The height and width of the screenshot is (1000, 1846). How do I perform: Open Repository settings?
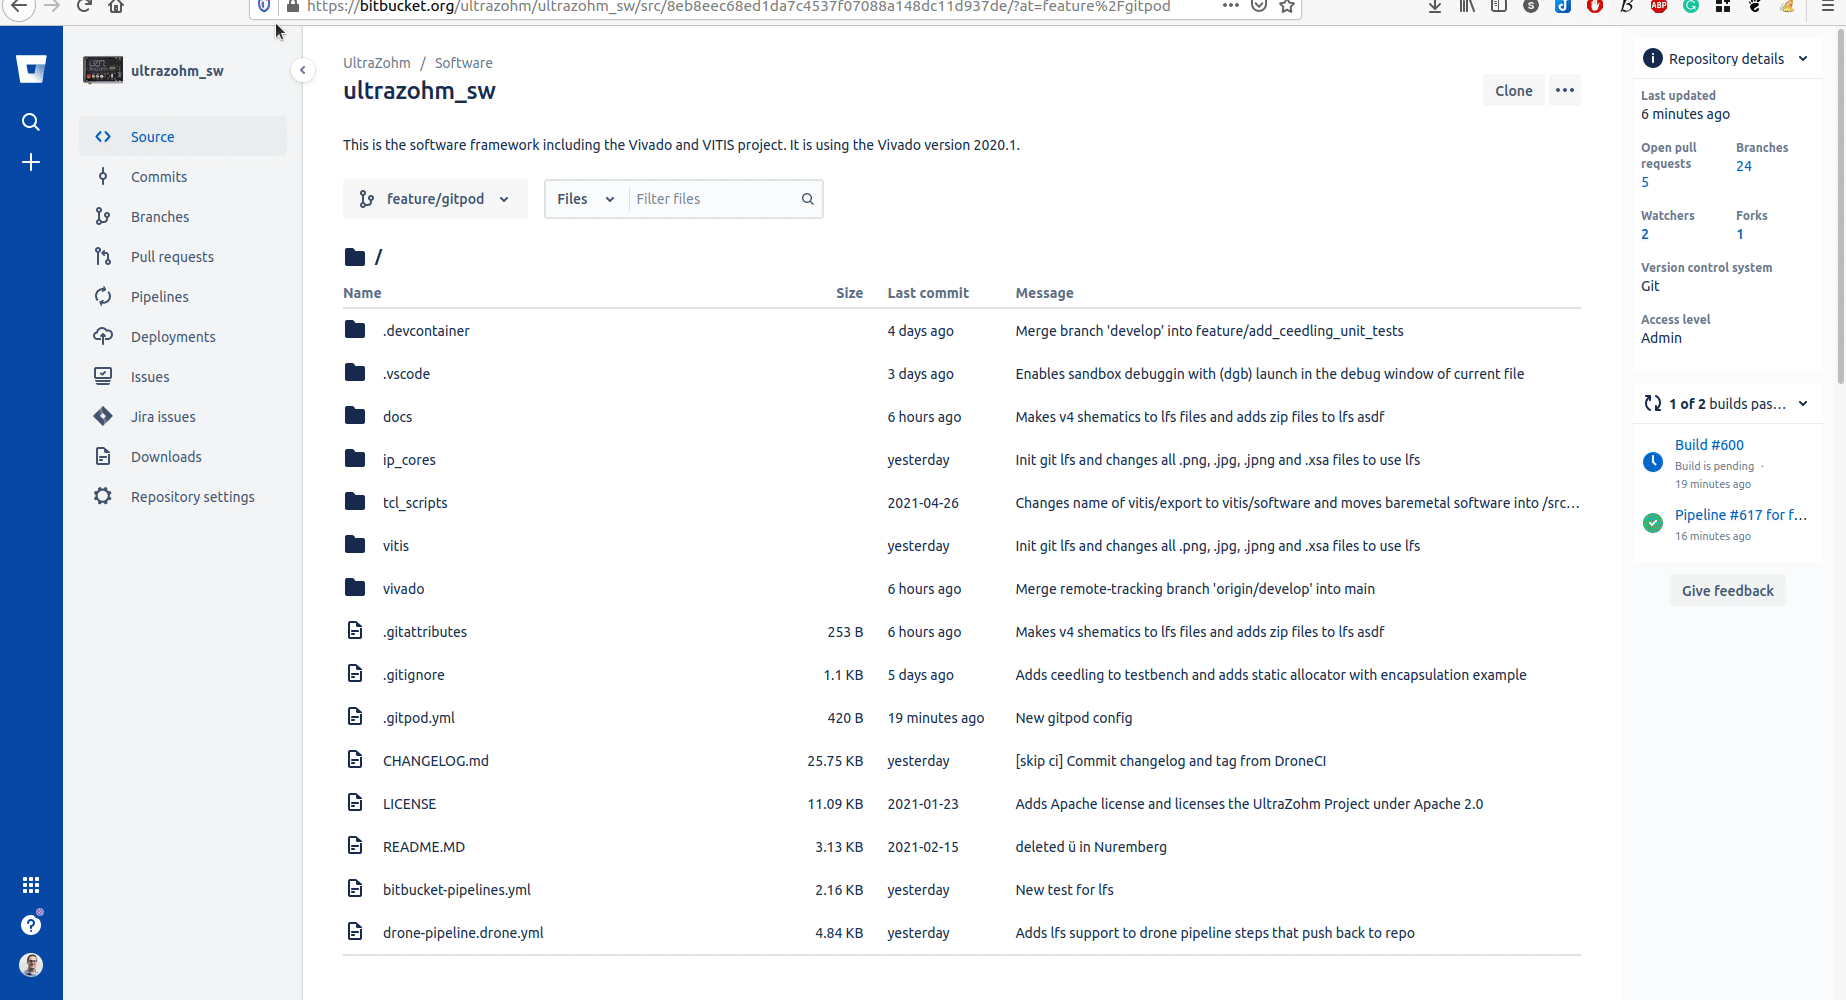192,496
